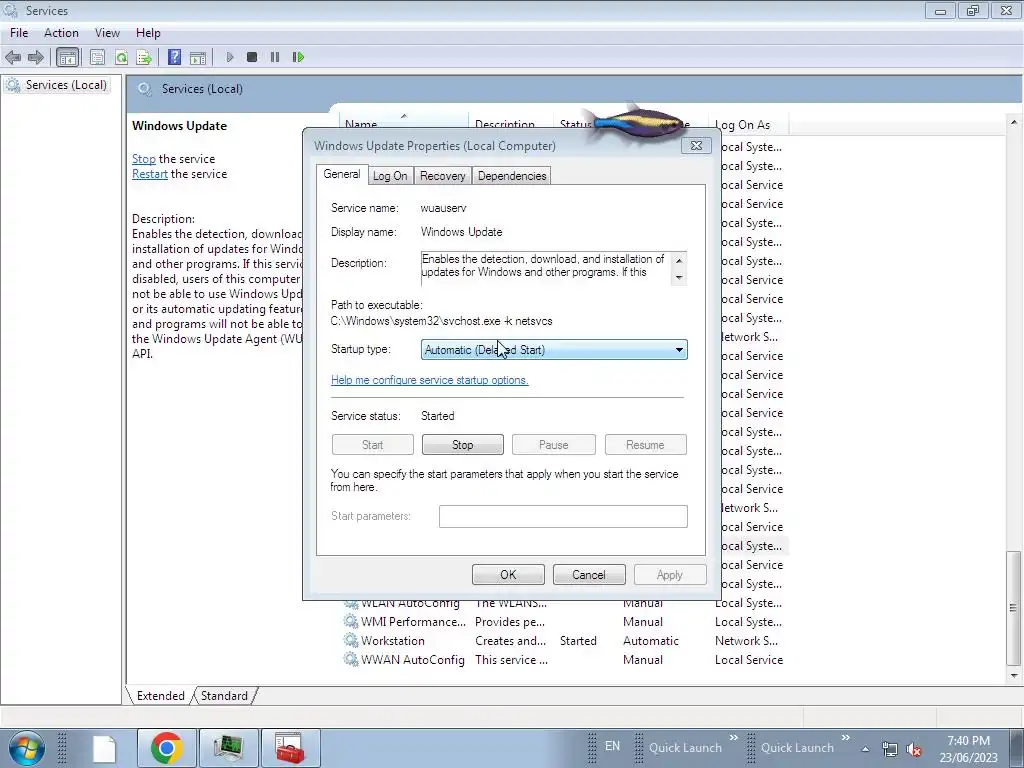The width and height of the screenshot is (1024, 768).
Task: Click the Export List toolbar icon
Action: (x=144, y=57)
